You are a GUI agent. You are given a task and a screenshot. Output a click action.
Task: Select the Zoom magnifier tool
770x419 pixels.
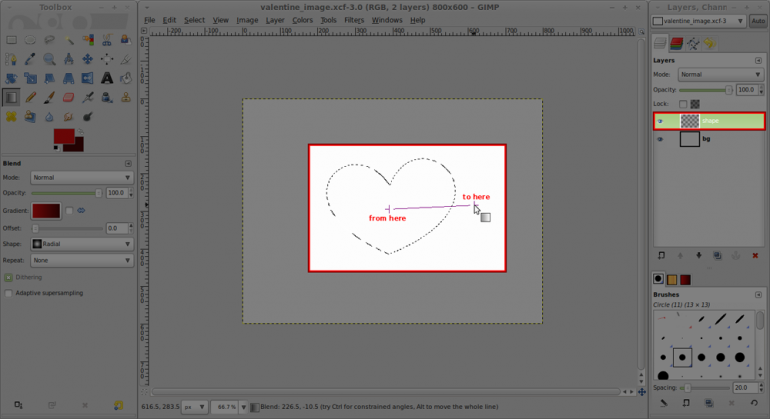[x=50, y=59]
